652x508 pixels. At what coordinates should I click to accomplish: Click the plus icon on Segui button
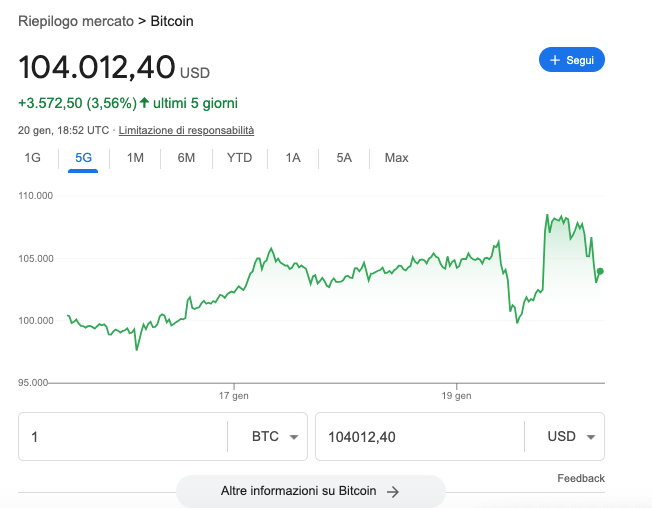click(555, 60)
